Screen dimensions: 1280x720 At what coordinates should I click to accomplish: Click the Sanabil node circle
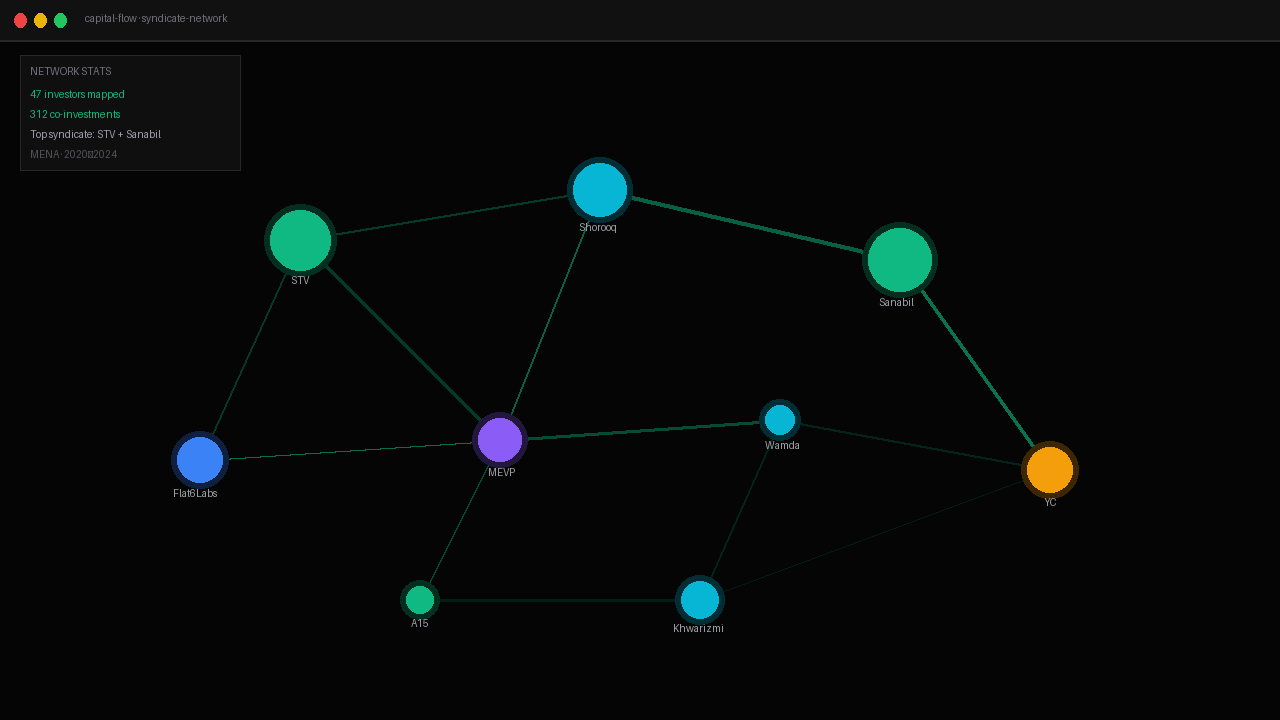(x=900, y=260)
